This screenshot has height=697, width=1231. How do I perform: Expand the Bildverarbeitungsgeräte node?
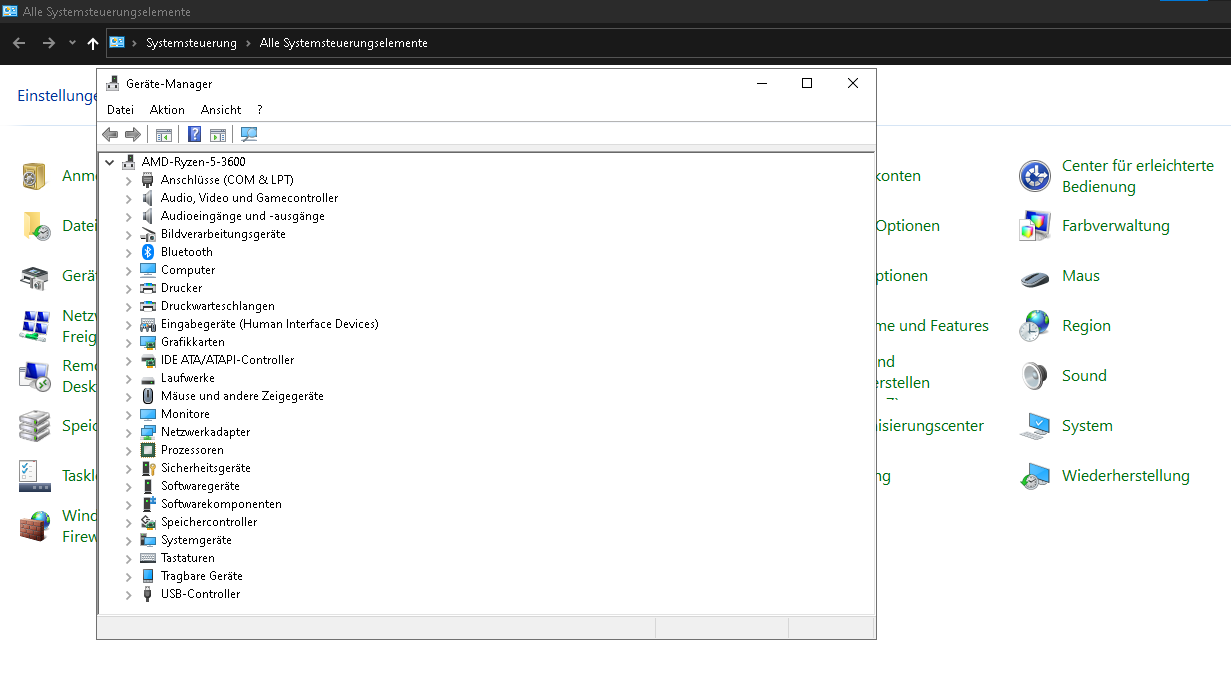pos(128,234)
